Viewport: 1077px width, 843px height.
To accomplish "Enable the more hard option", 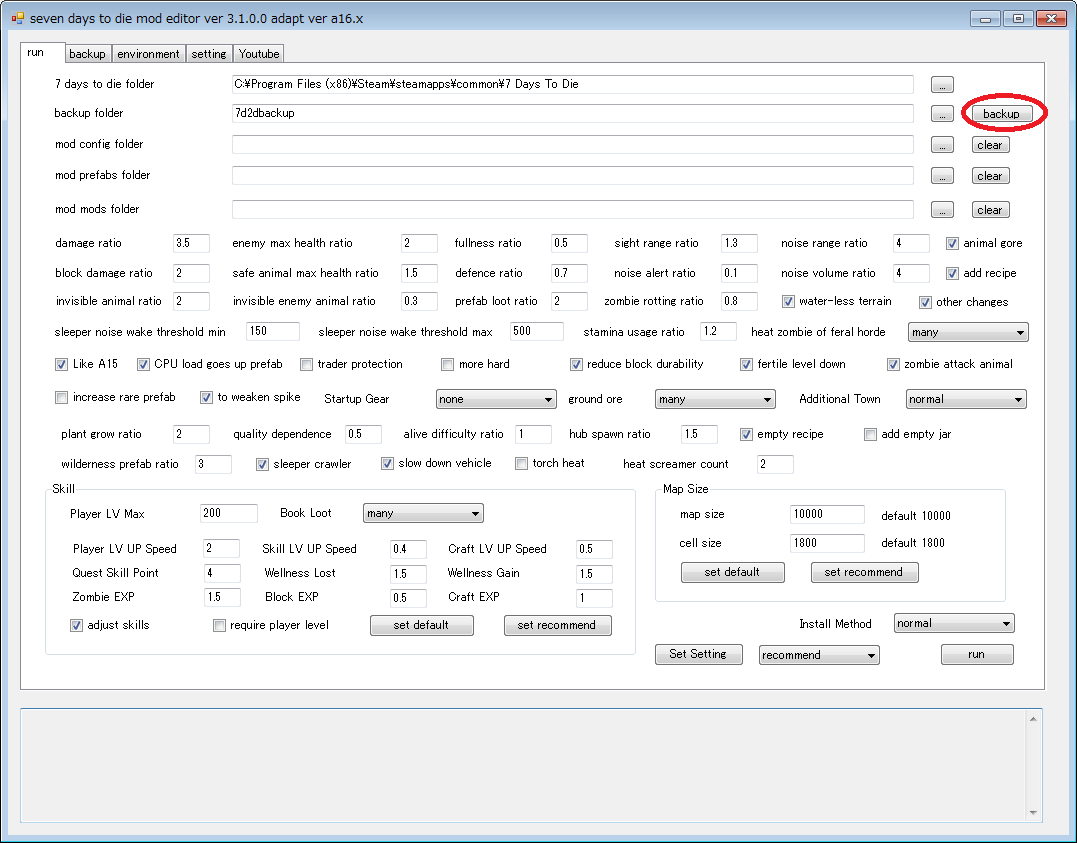I will pos(448,364).
